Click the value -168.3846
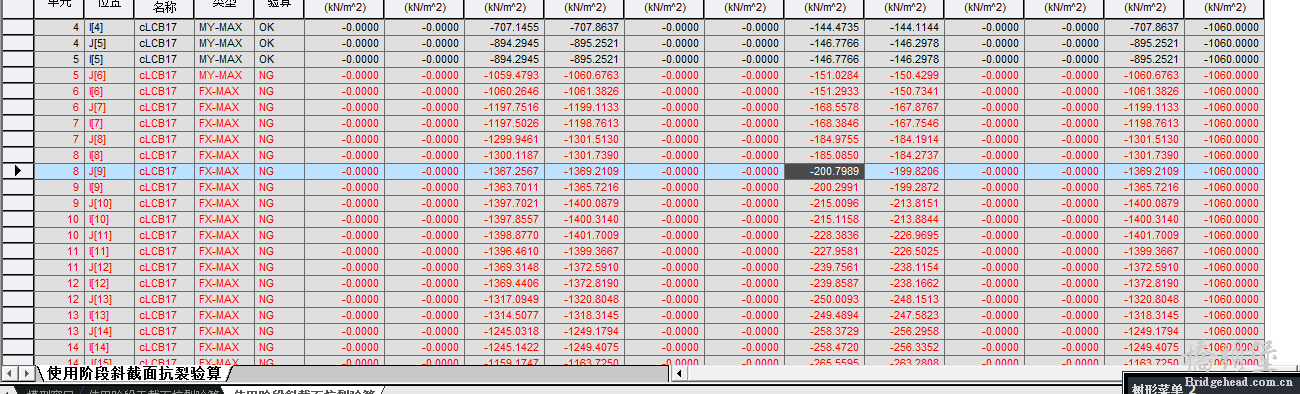 pos(824,123)
